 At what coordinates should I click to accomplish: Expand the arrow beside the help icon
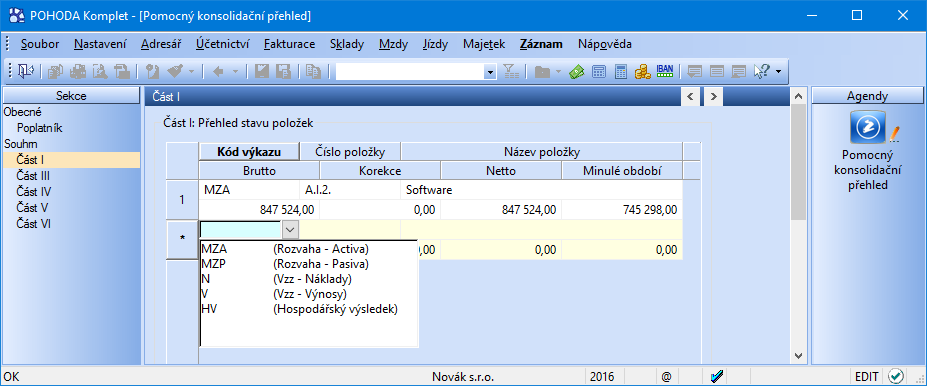[779, 72]
